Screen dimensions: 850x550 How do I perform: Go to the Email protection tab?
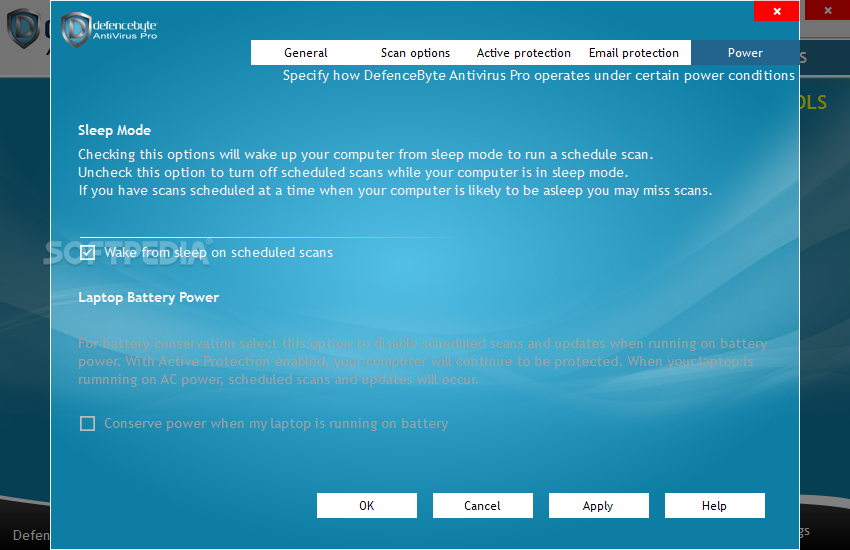coord(634,53)
